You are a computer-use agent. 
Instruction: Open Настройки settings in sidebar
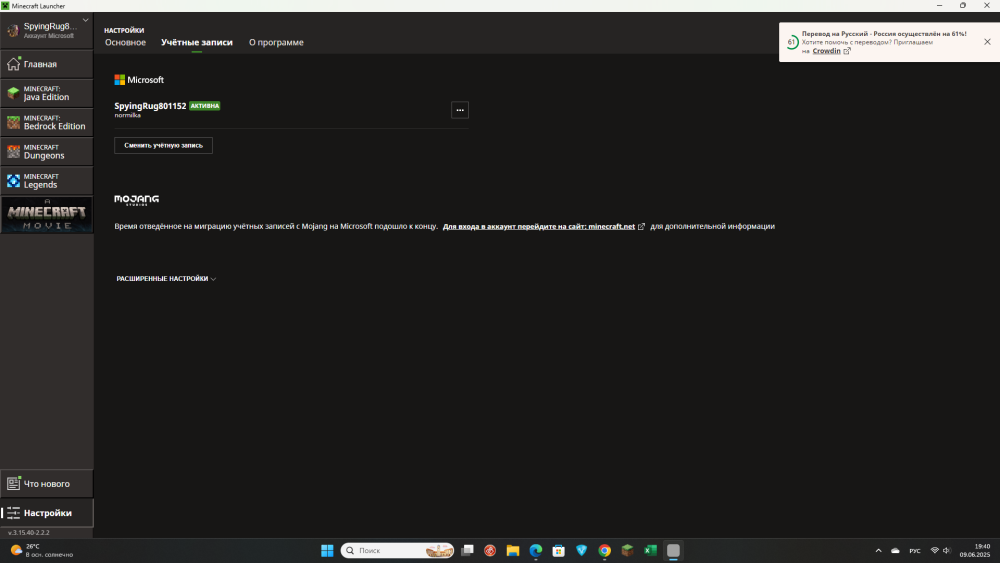47,513
